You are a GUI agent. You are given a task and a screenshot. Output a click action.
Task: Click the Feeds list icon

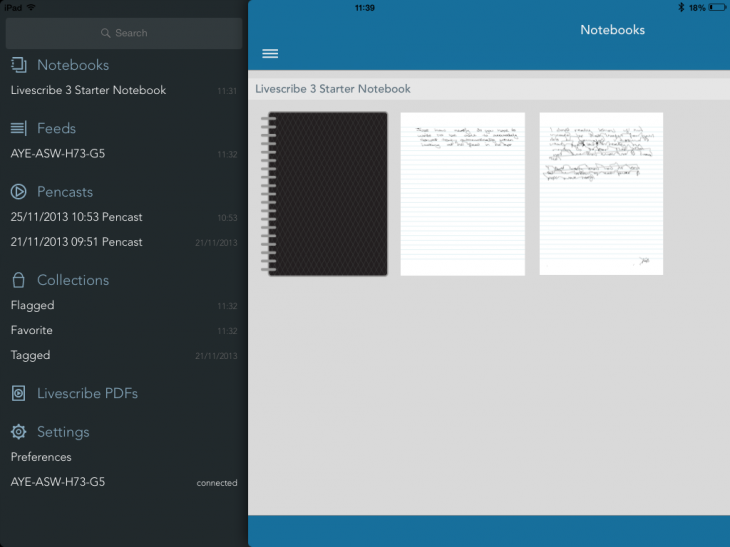point(19,128)
